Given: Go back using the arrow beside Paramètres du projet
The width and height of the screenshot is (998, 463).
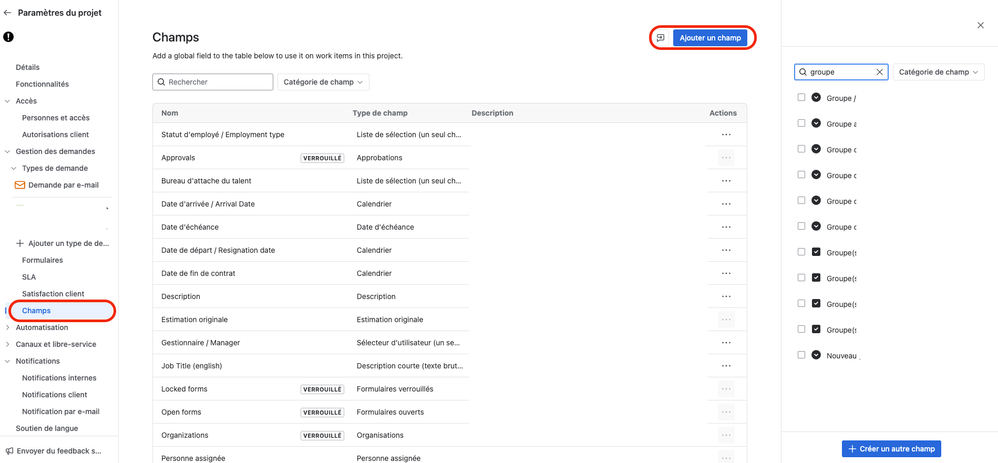Looking at the screenshot, I should pyautogui.click(x=8, y=13).
